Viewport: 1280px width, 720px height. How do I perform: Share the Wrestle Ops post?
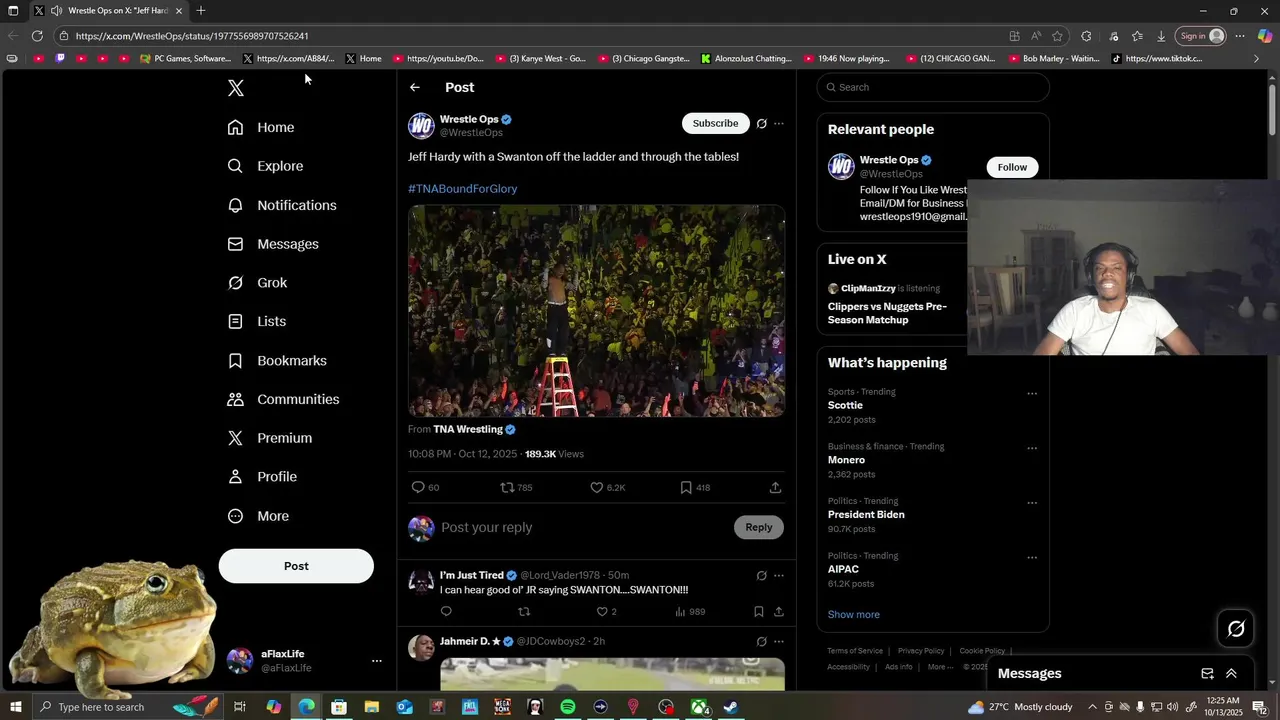click(x=775, y=487)
